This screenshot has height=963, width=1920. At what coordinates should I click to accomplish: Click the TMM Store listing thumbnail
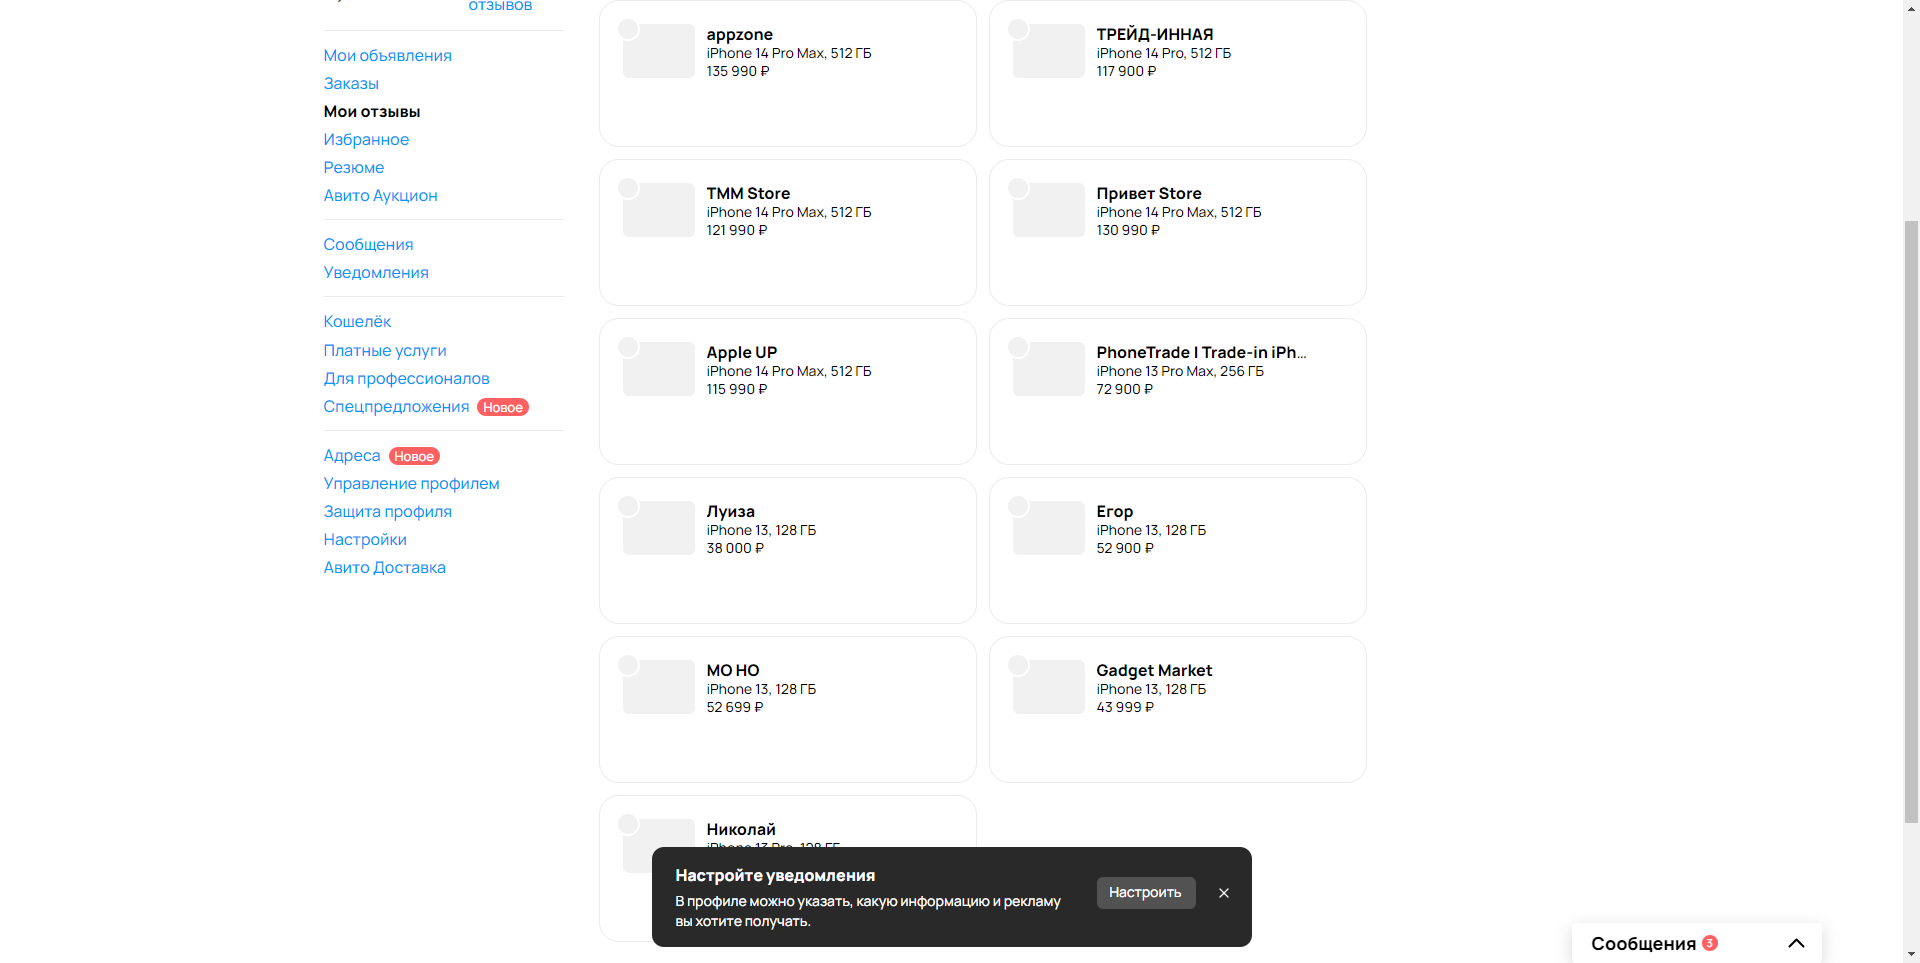658,210
